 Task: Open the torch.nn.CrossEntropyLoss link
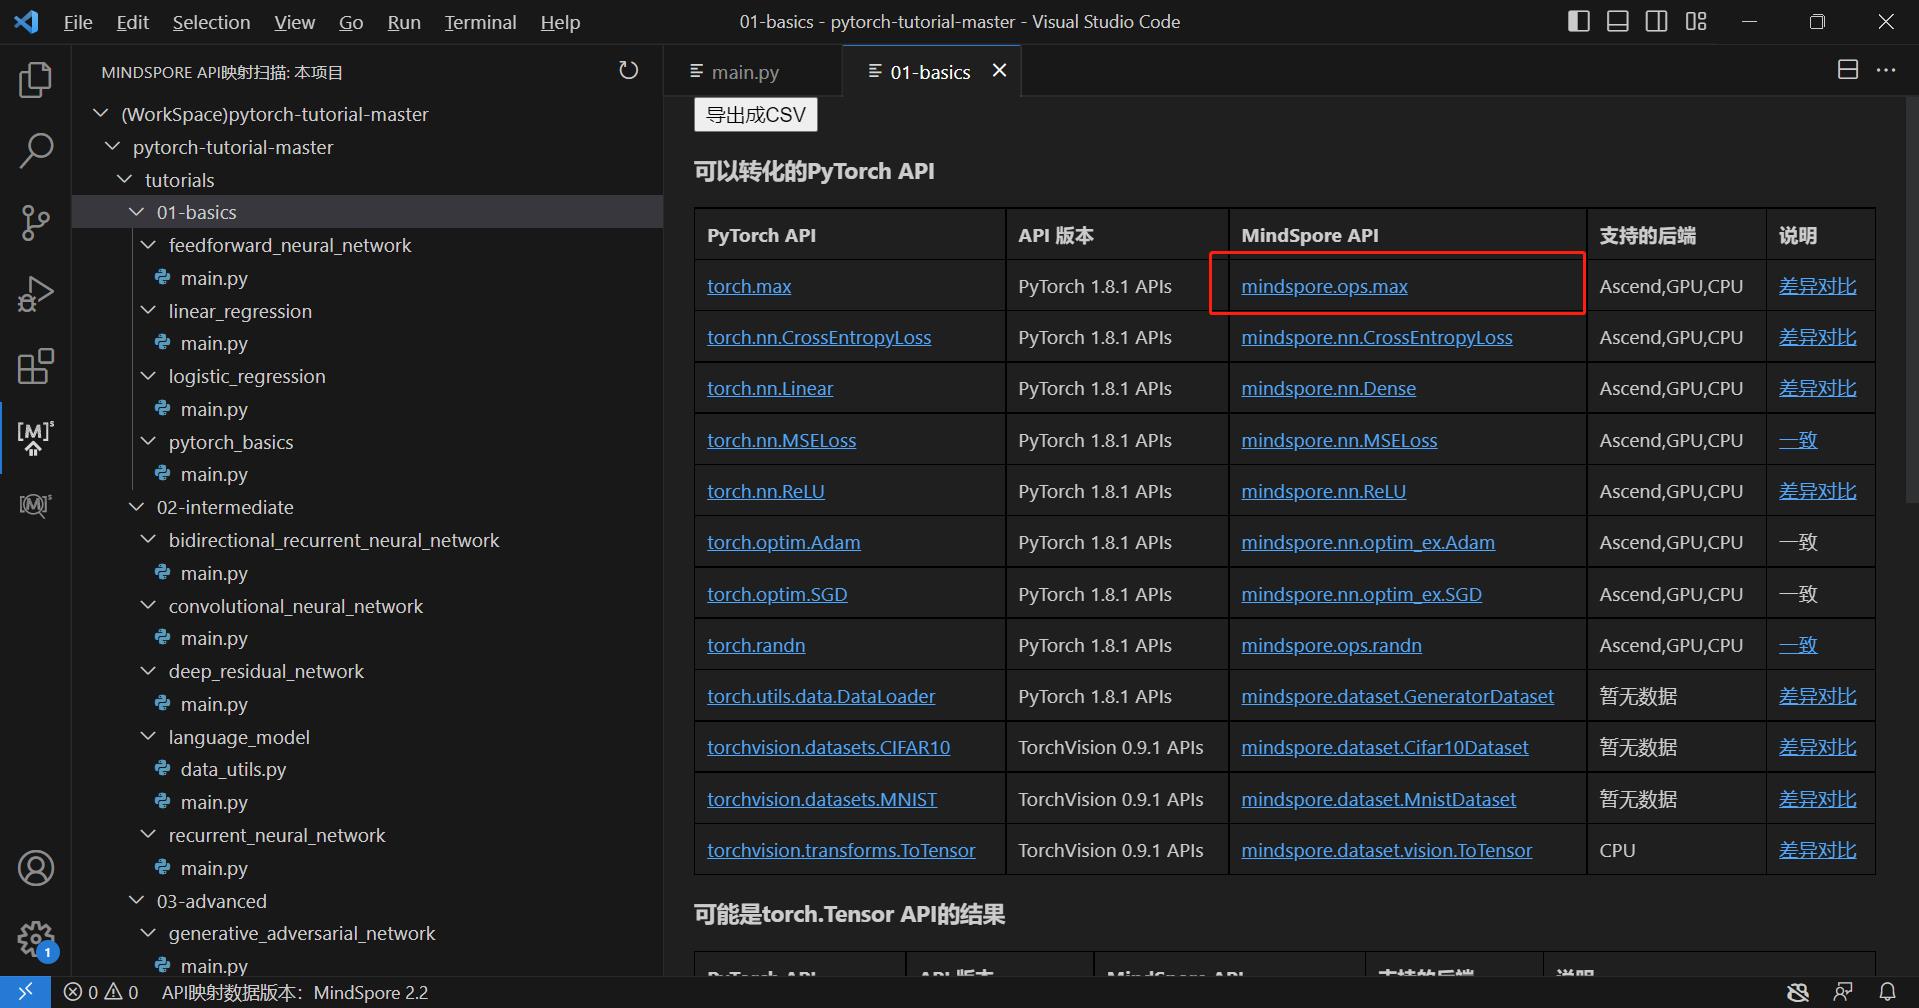point(819,337)
